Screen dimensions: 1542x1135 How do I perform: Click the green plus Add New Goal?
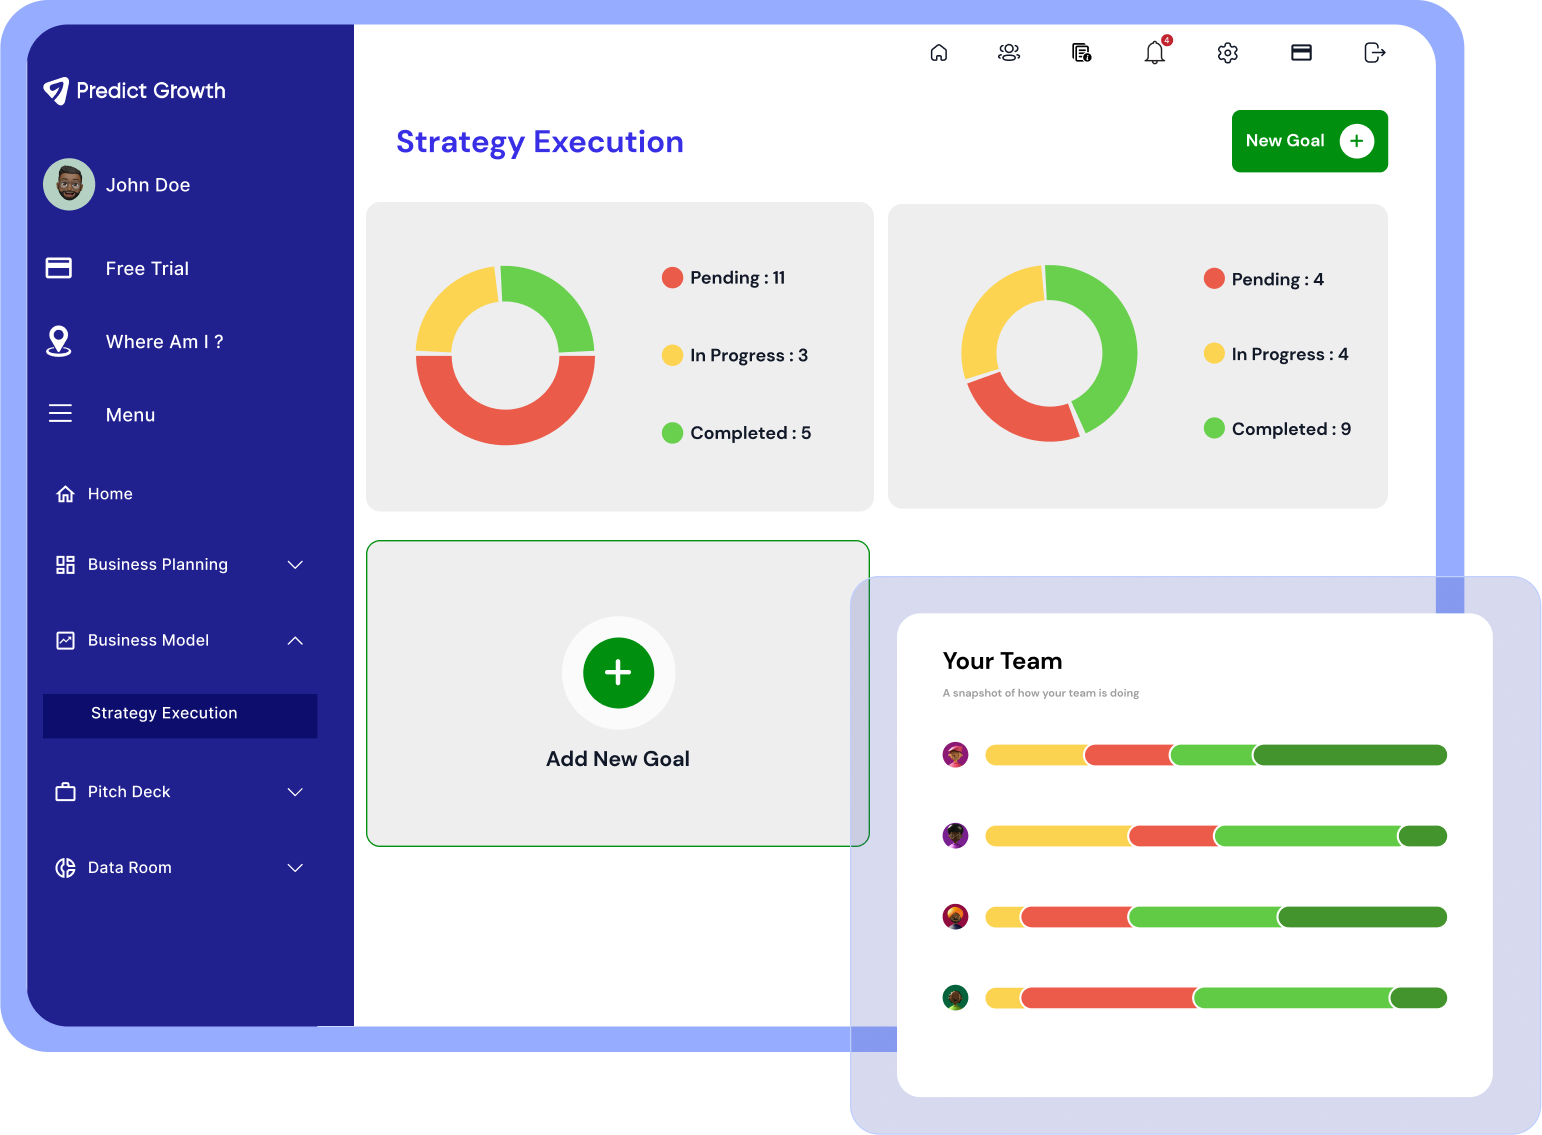tap(618, 673)
